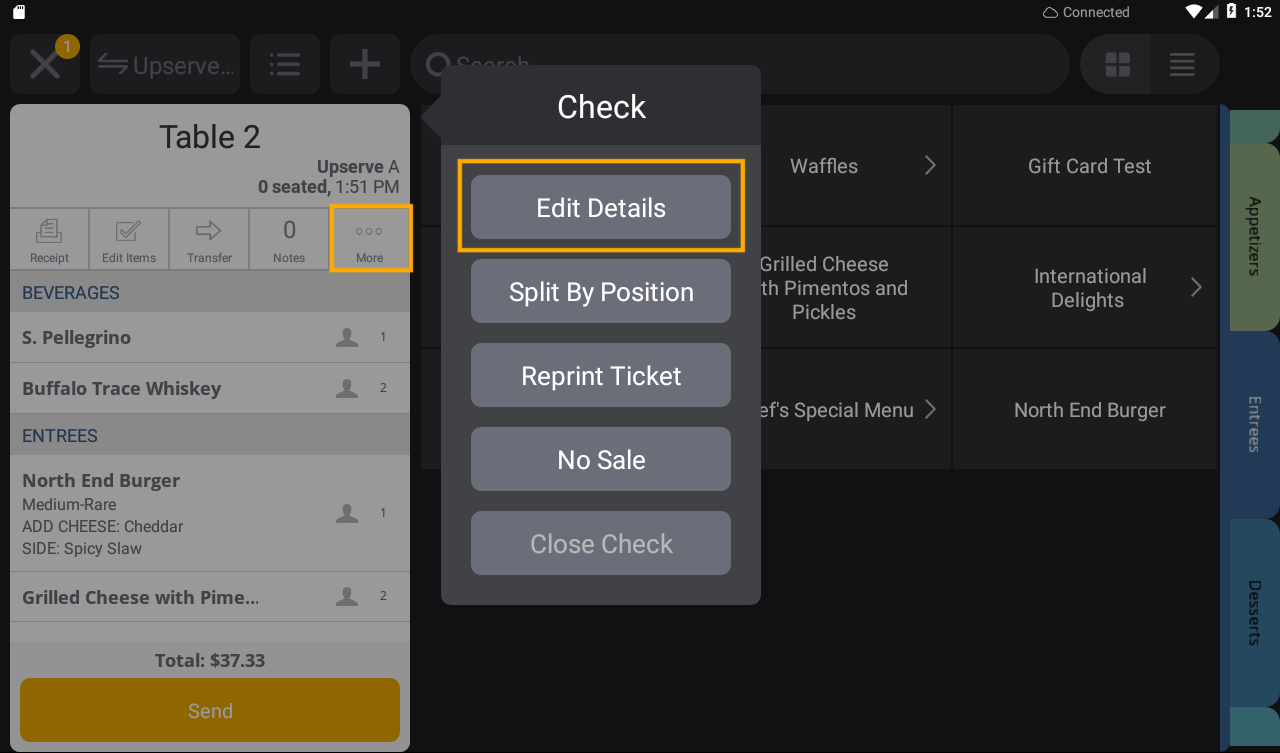Tap the battery status icon
Image resolution: width=1280 pixels, height=753 pixels.
(x=1230, y=12)
